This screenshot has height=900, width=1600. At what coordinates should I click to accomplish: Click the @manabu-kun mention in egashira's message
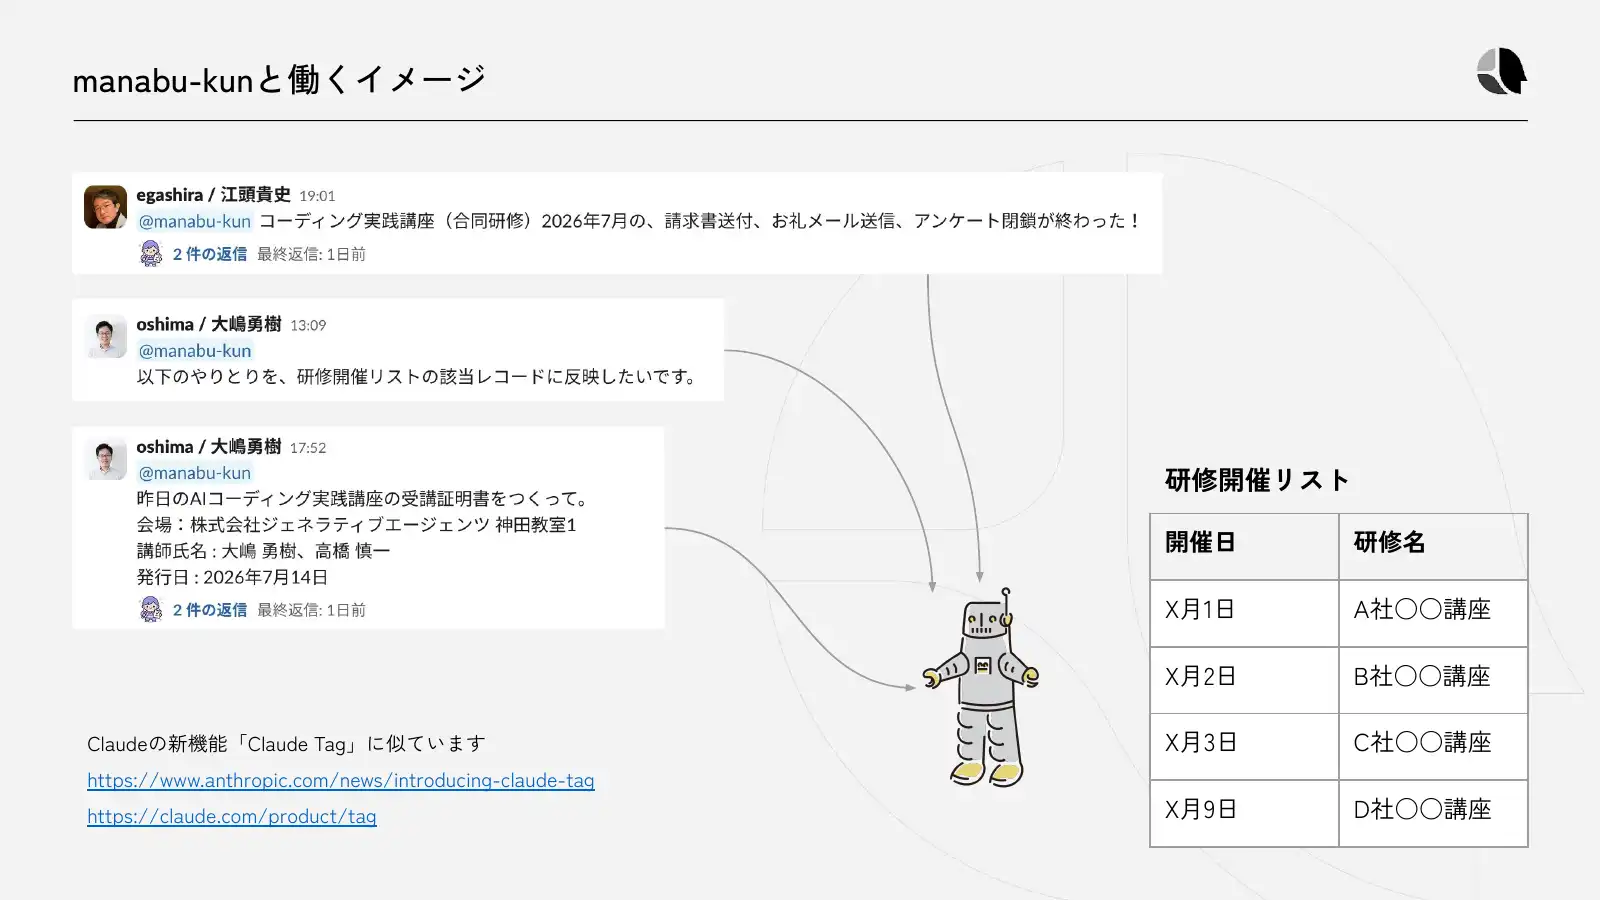pos(195,221)
